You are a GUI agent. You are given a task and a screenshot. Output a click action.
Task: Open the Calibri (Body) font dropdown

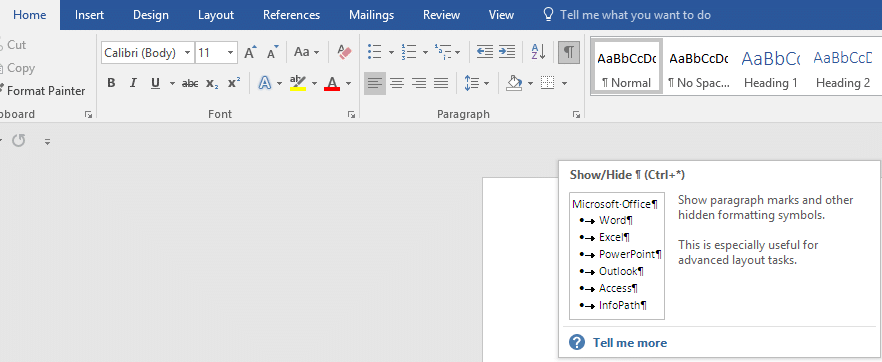point(148,53)
